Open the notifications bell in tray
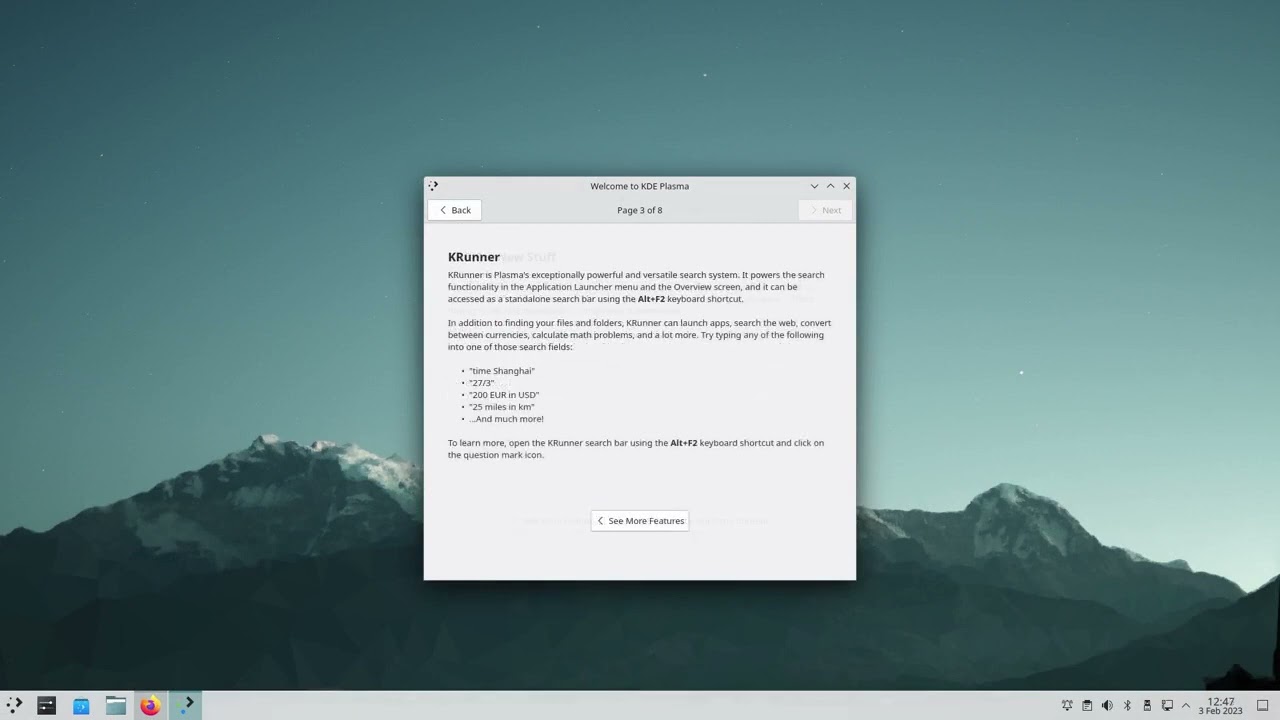Viewport: 1280px width, 720px height. [x=1067, y=706]
